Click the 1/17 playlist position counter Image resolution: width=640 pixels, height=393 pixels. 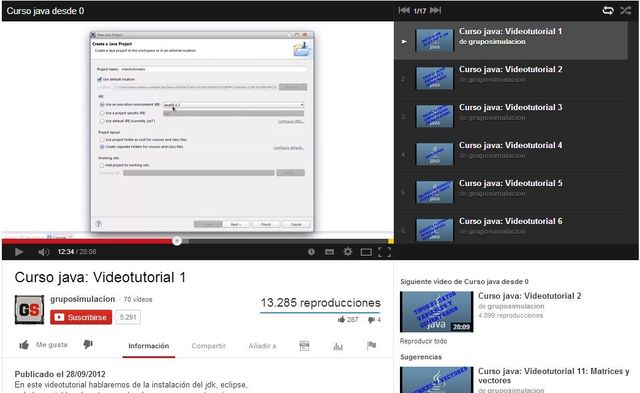(x=420, y=11)
